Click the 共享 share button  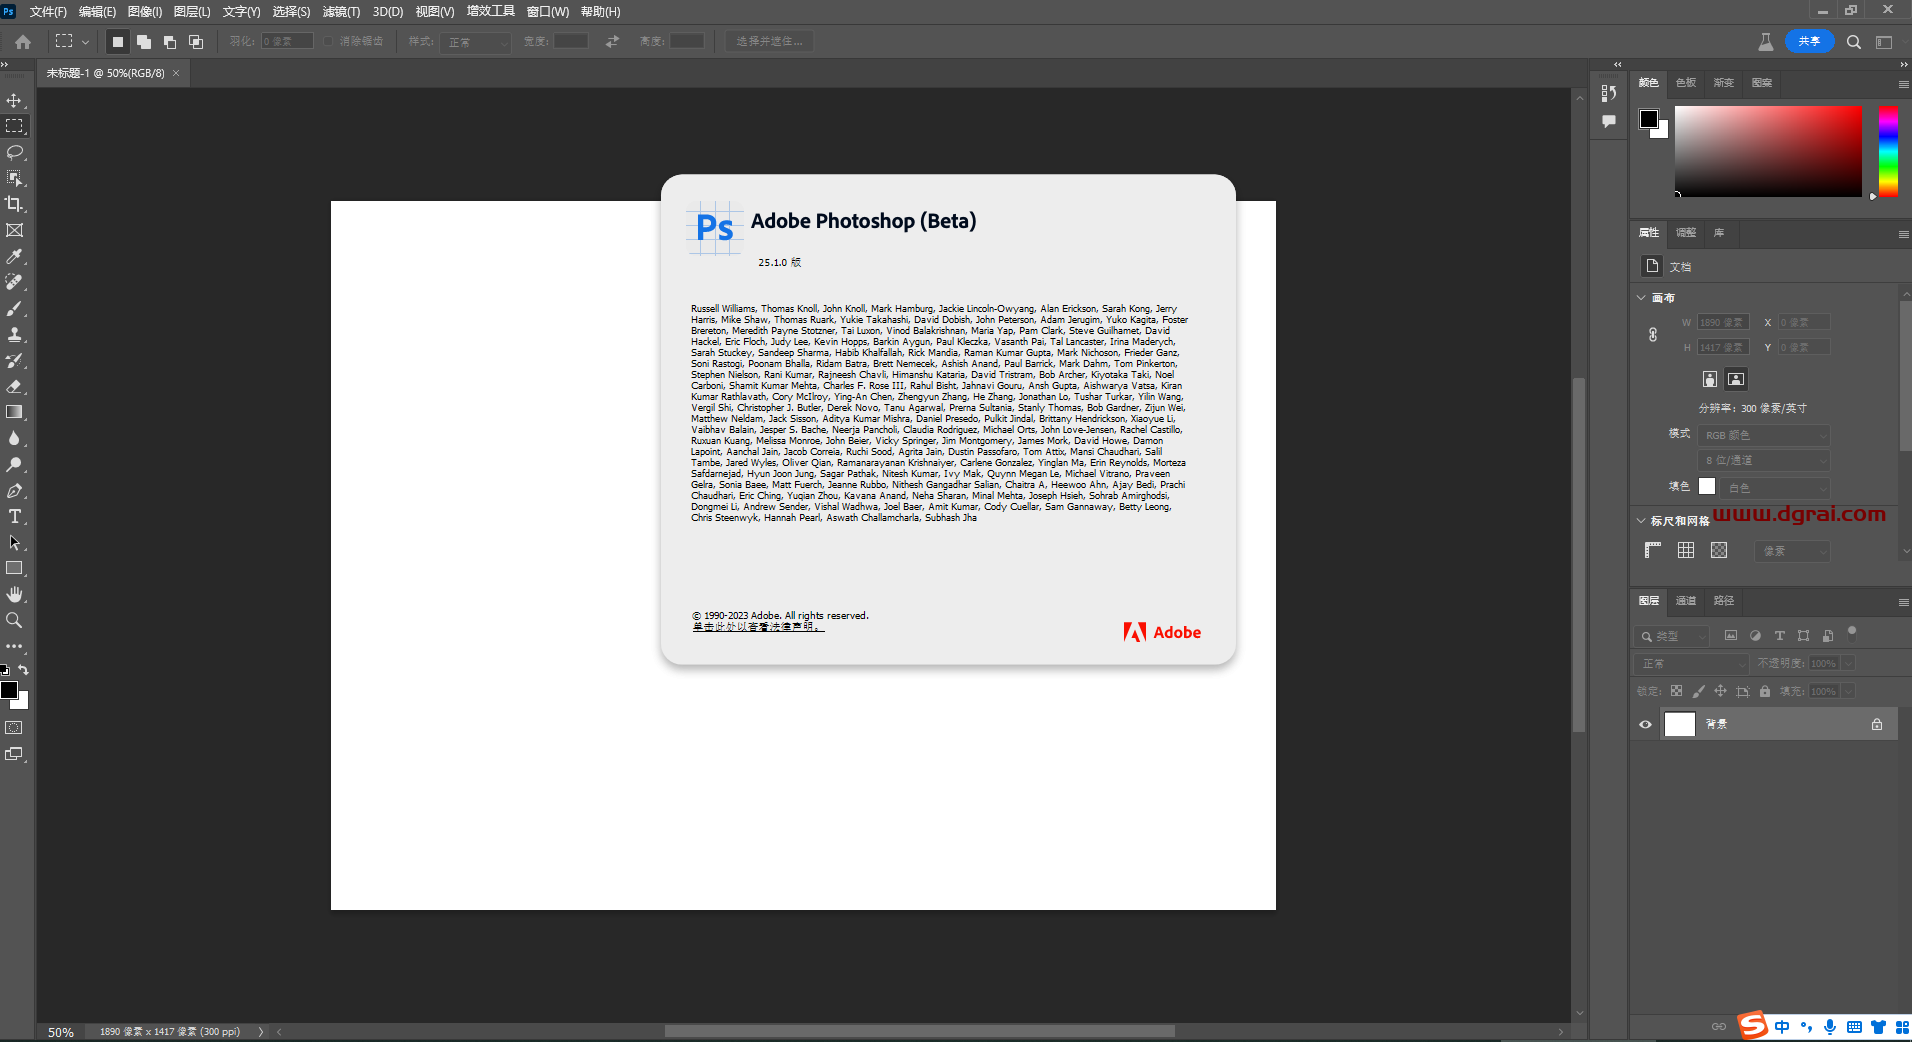click(x=1809, y=41)
